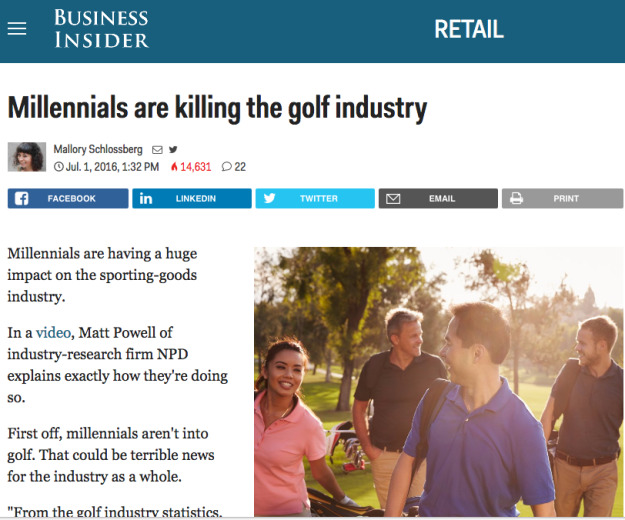Print the article
The image size is (625, 520).
pos(561,198)
